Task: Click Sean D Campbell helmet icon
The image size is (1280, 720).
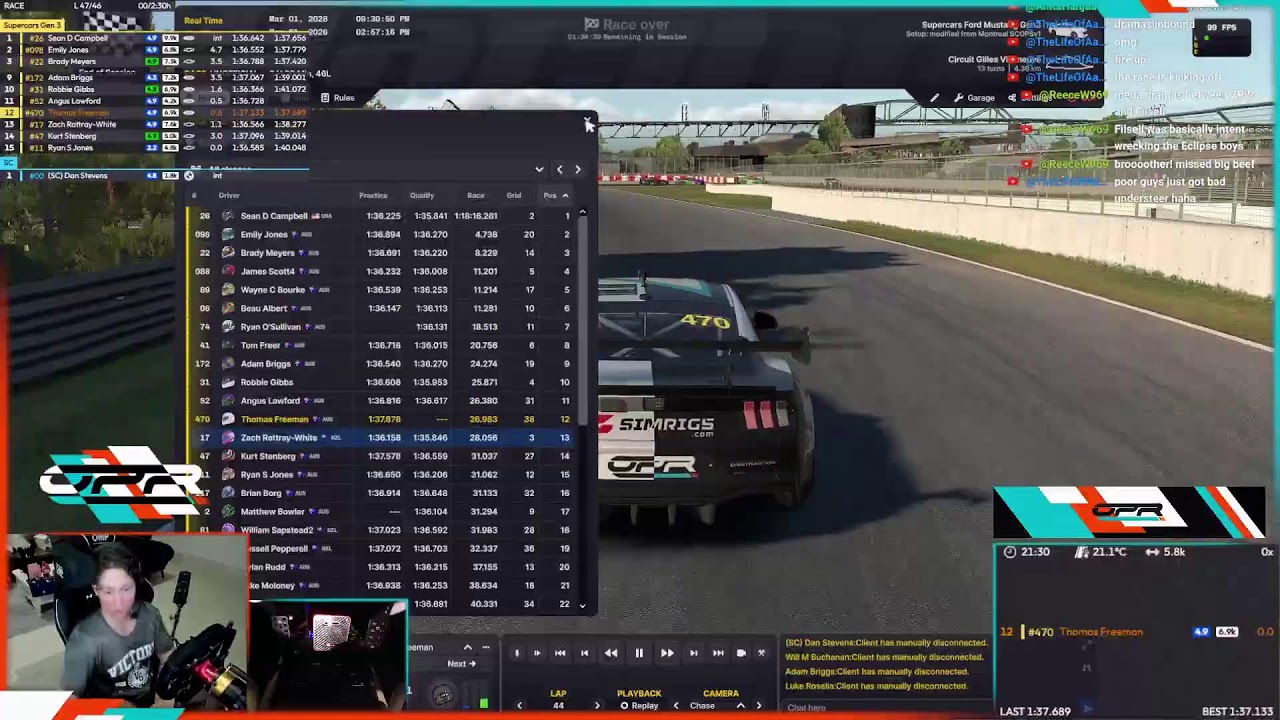Action: [x=228, y=216]
